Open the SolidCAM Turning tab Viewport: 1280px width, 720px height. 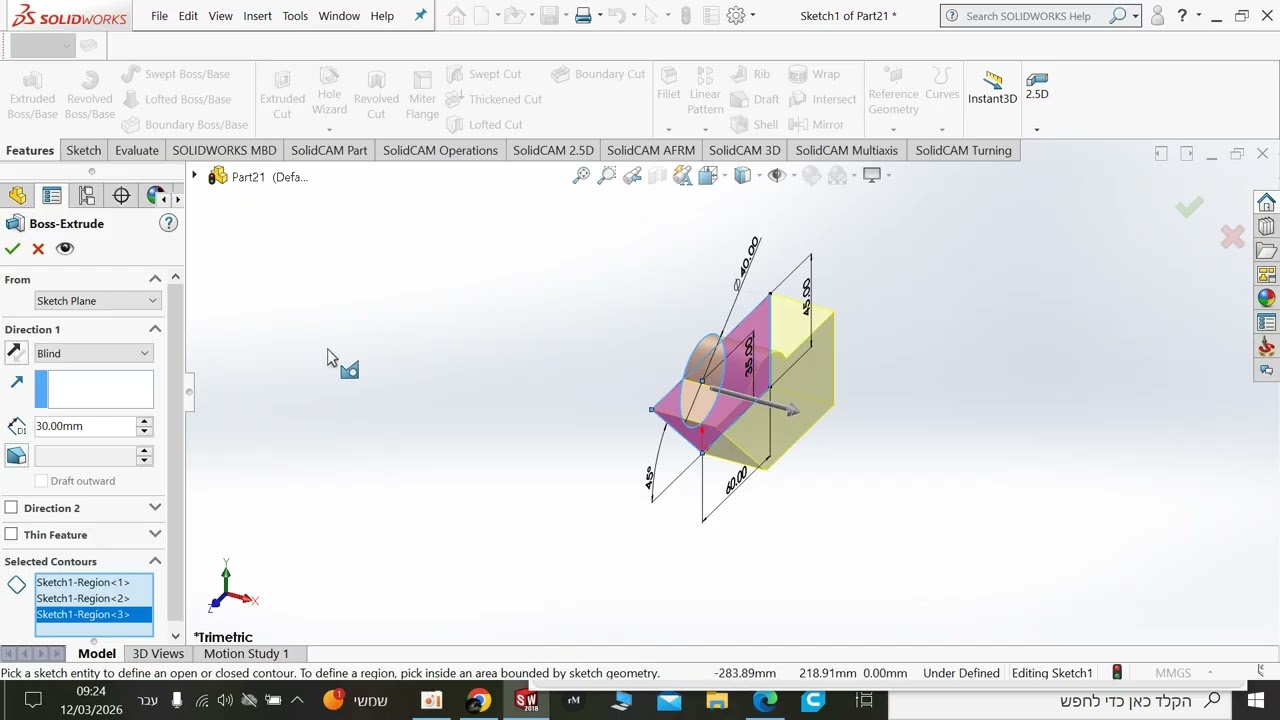[x=963, y=151]
